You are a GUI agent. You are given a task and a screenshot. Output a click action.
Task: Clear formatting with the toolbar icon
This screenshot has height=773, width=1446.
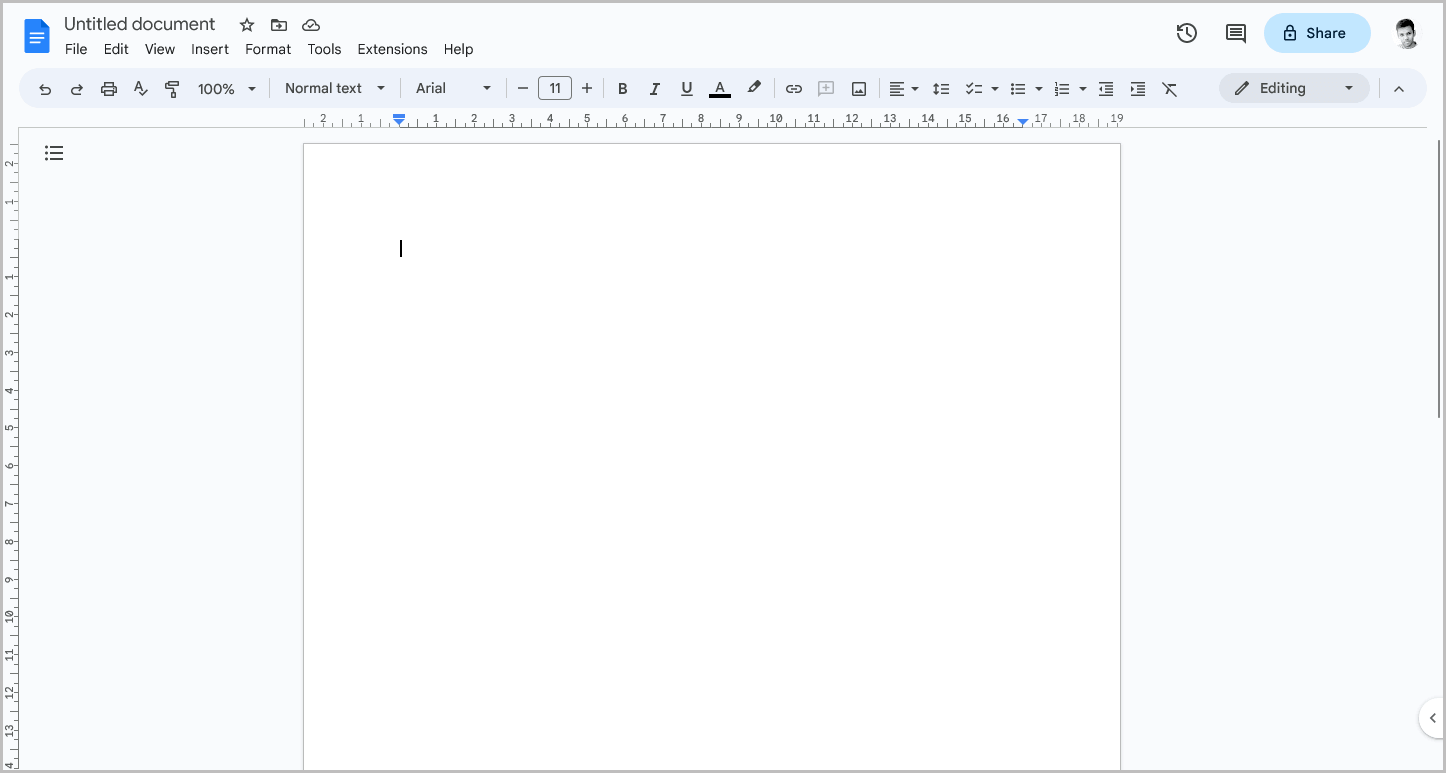[x=1170, y=88]
